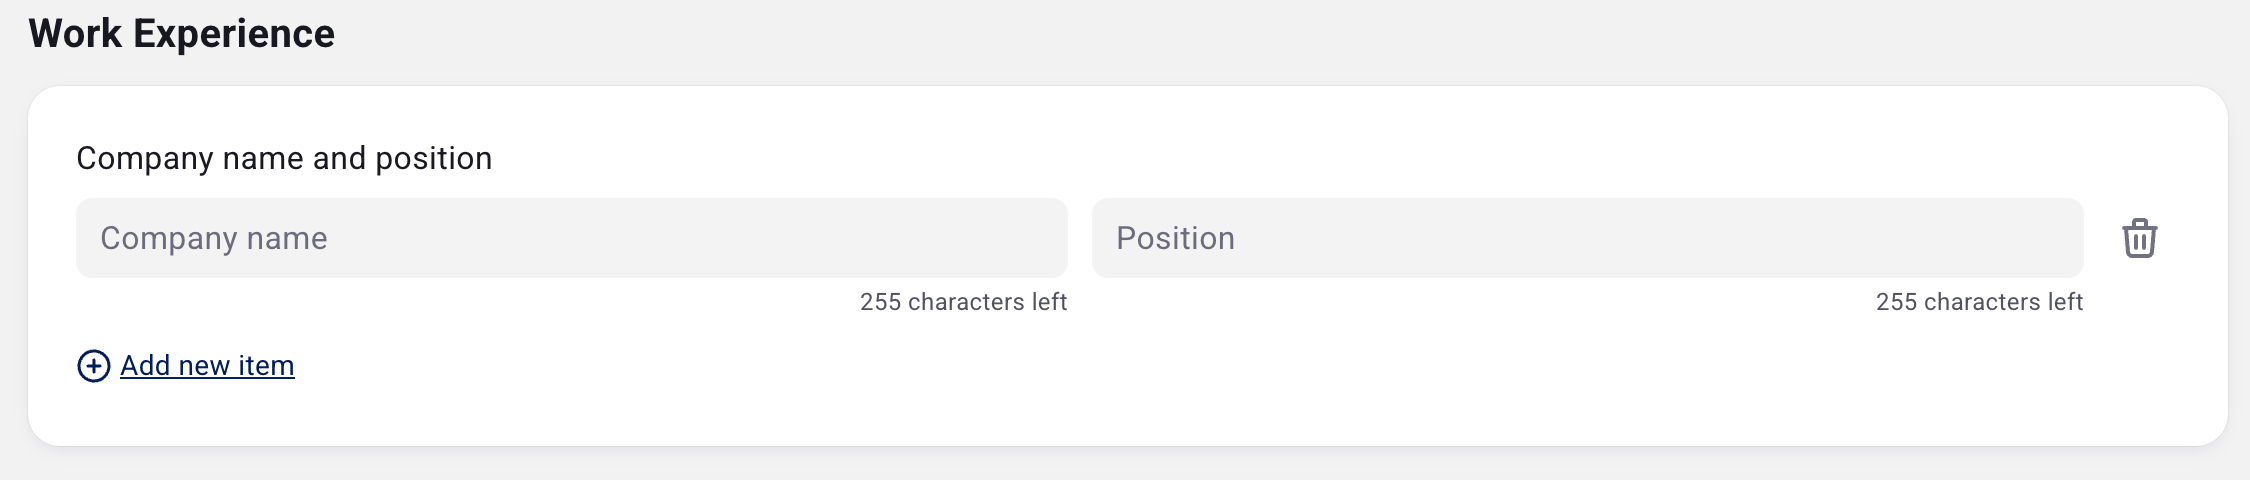Click the Work Experience heading

[182, 34]
